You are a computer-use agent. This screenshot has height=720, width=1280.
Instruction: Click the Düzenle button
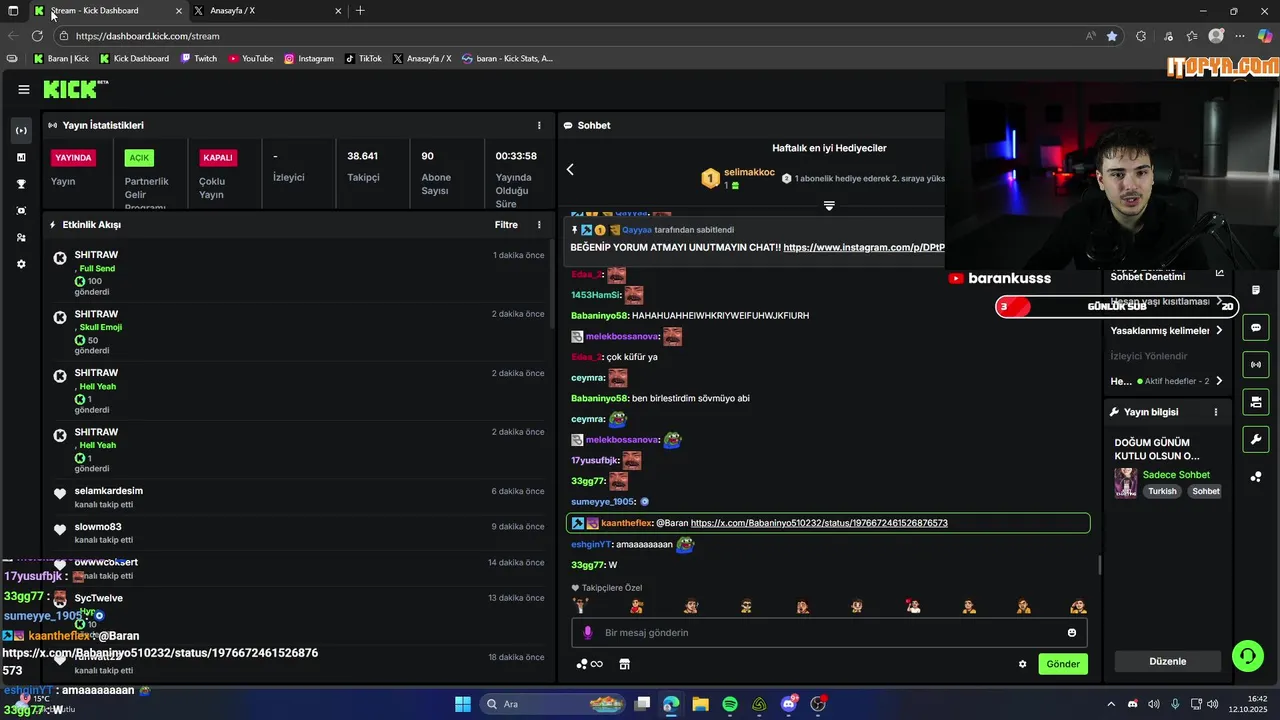coord(1168,662)
